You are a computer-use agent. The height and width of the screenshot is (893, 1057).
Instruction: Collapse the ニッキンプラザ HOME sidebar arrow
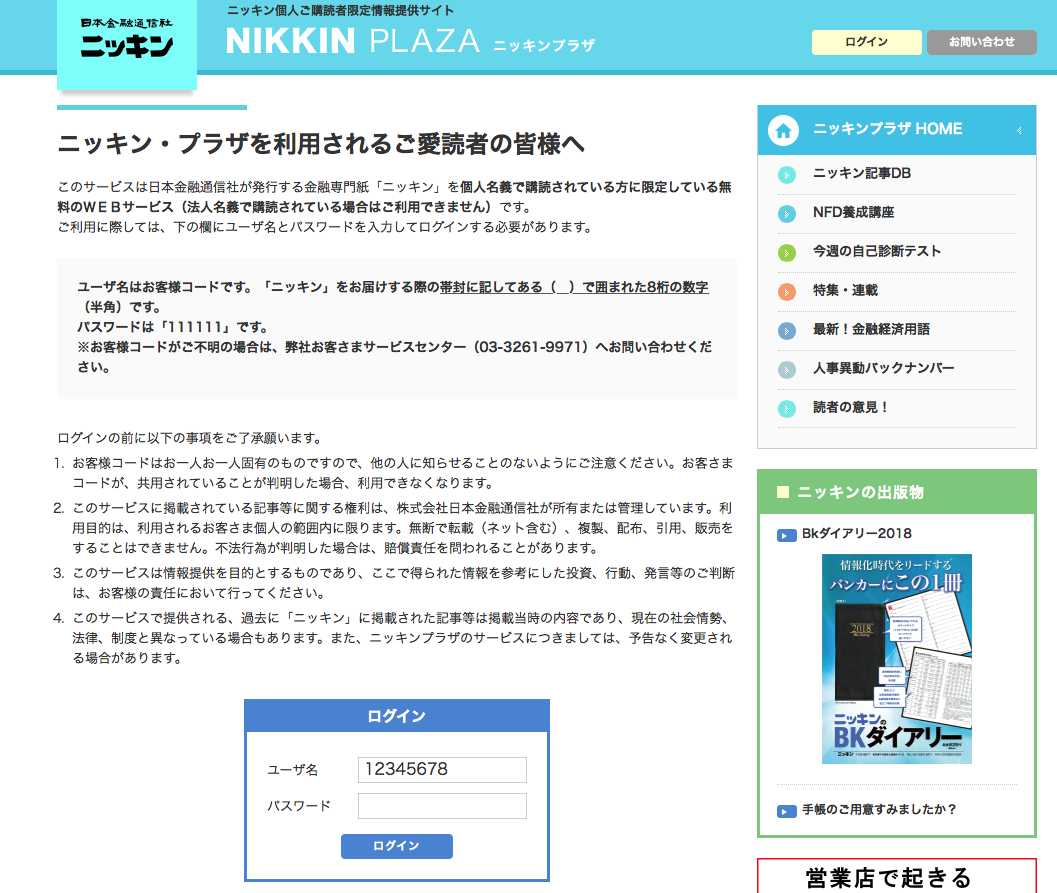[x=1019, y=130]
